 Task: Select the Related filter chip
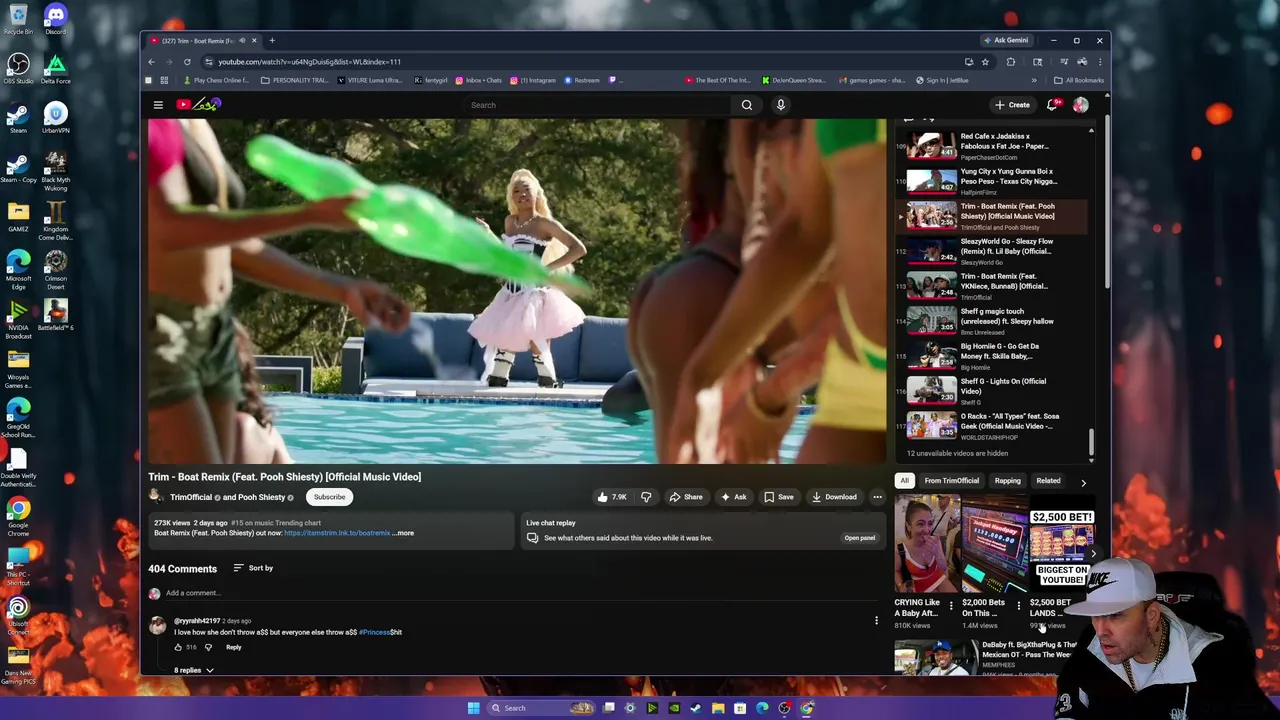point(1048,481)
